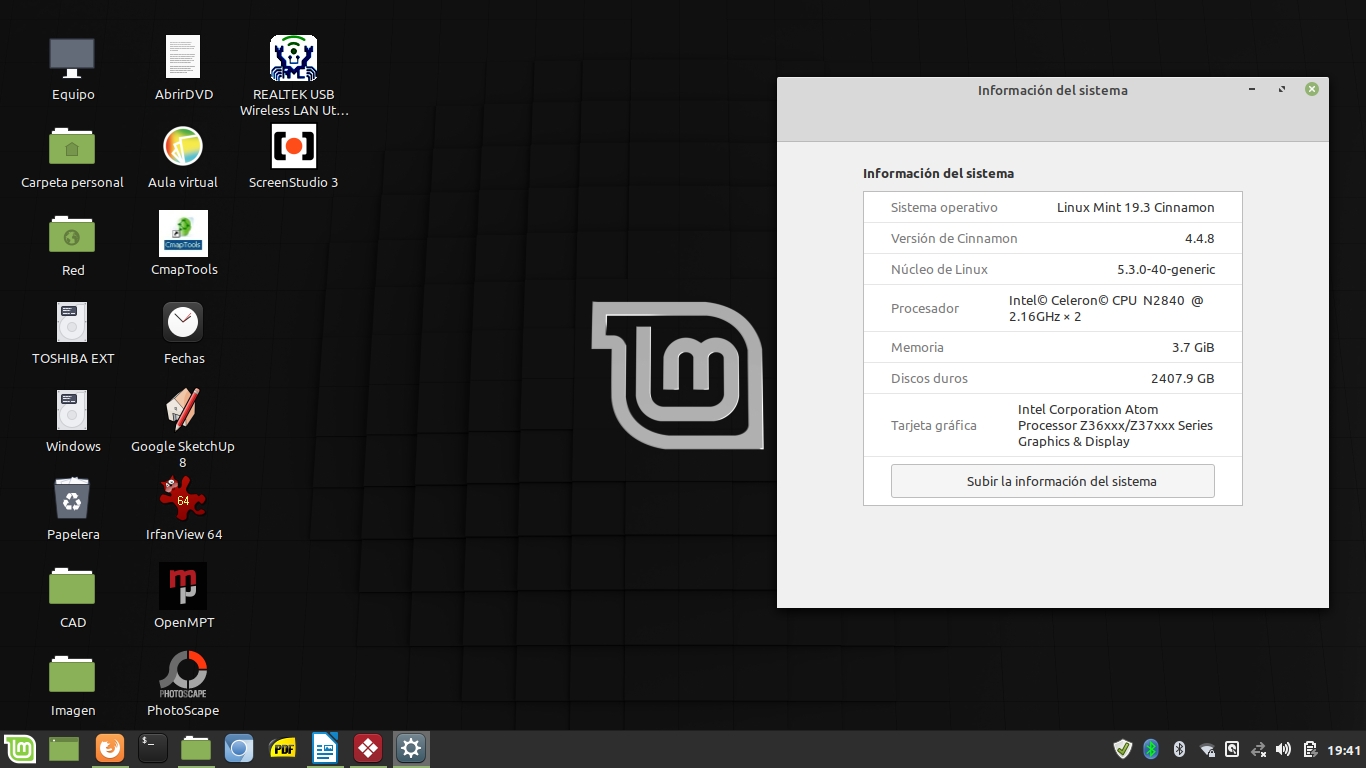Open the Aula virtual shortcut
Image resolution: width=1366 pixels, height=768 pixels.
(x=183, y=145)
